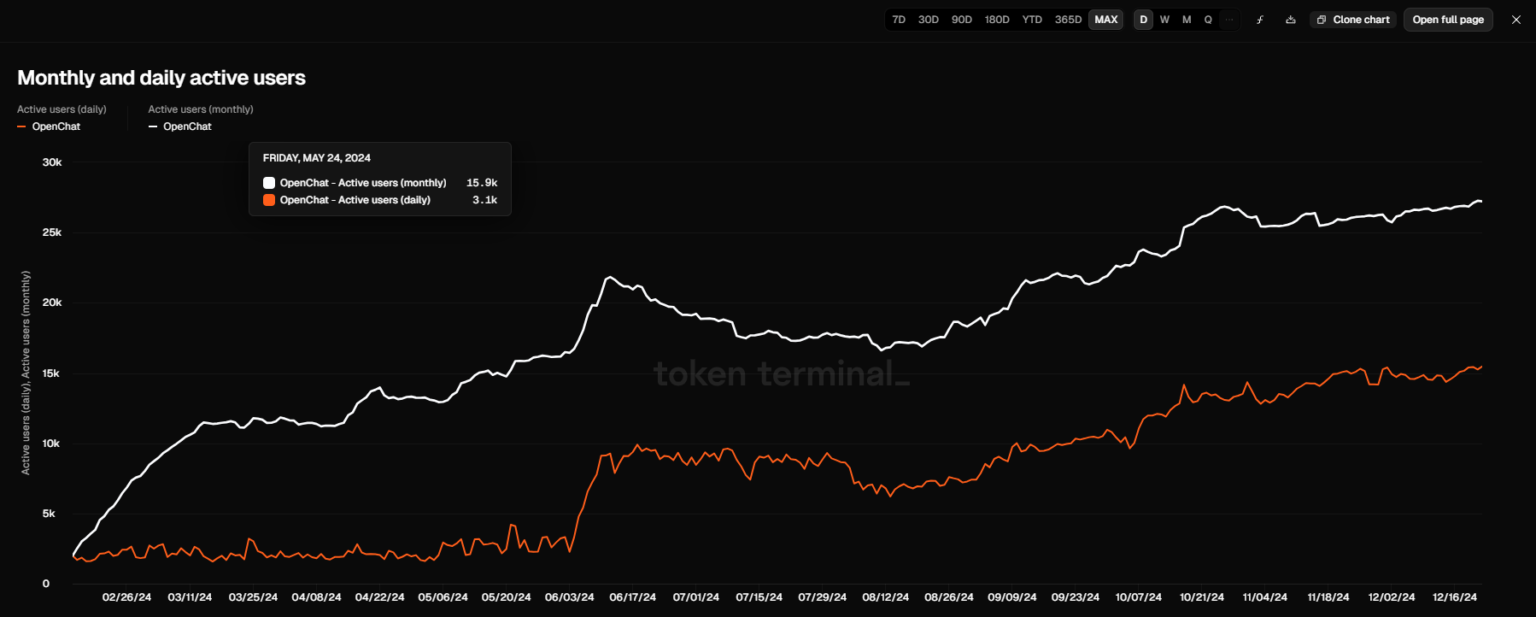Click the '30k' y-axis label
Image resolution: width=1536 pixels, height=617 pixels.
click(x=52, y=162)
